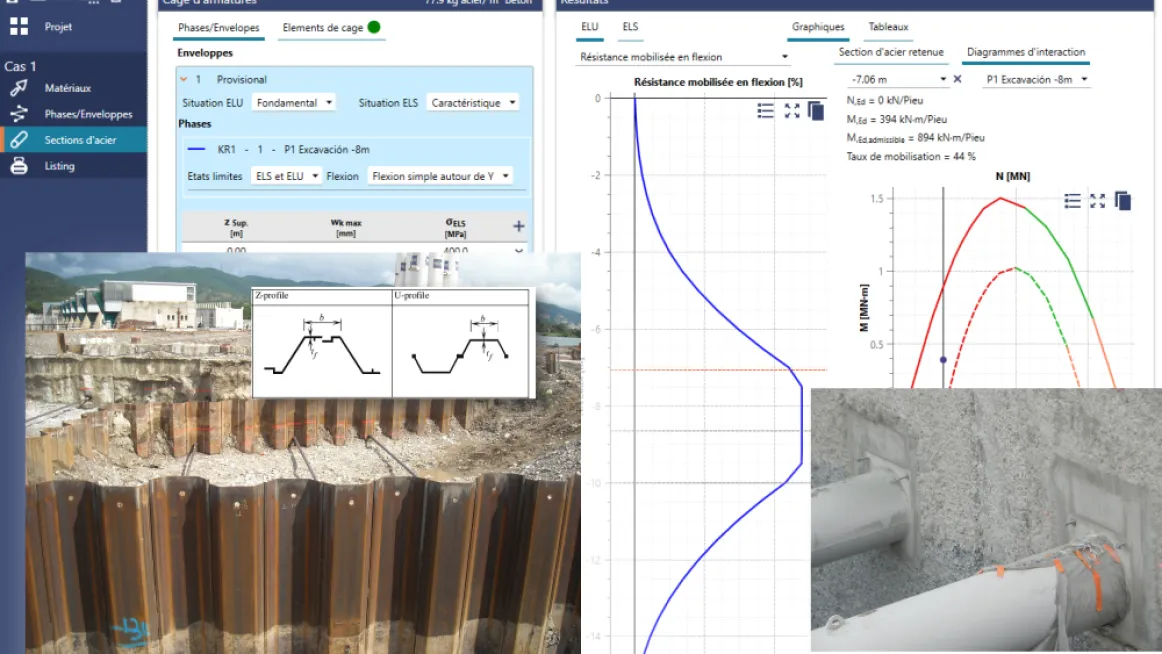Screen dimensions: 1162x654
Task: Open Situation ELU Fondamental dropdown
Action: 294,103
